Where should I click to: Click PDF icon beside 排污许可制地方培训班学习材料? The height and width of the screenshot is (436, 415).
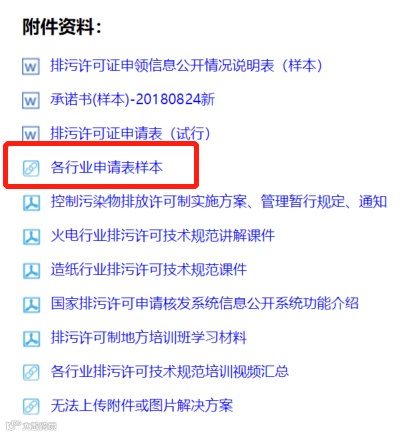[x=31, y=338]
